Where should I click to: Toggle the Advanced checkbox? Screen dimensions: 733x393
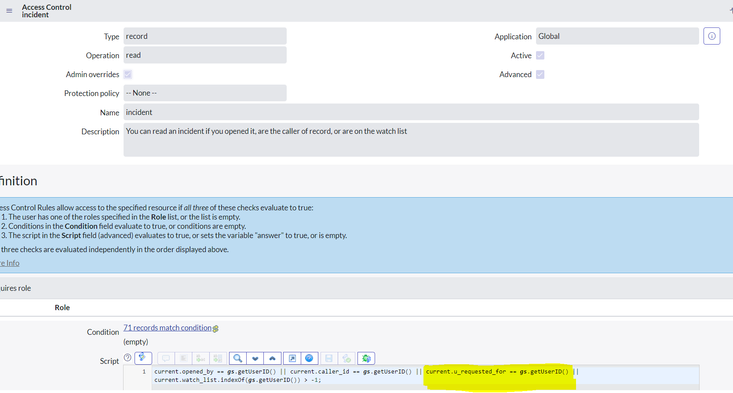tap(540, 74)
